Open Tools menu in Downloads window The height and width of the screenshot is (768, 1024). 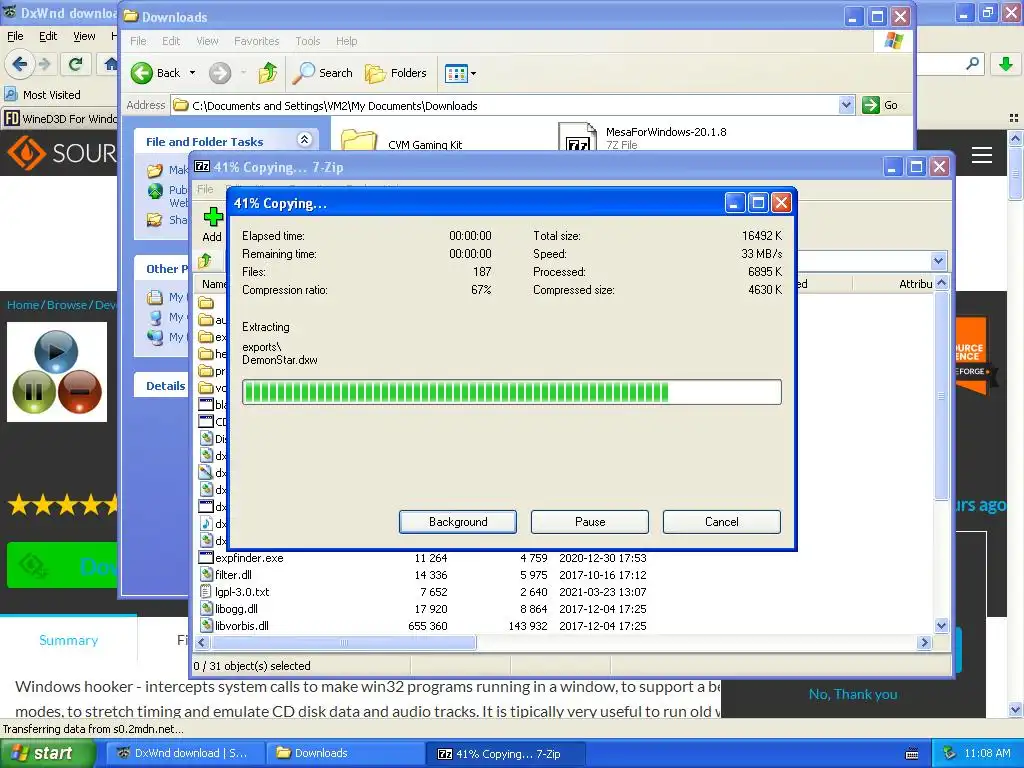coord(308,41)
